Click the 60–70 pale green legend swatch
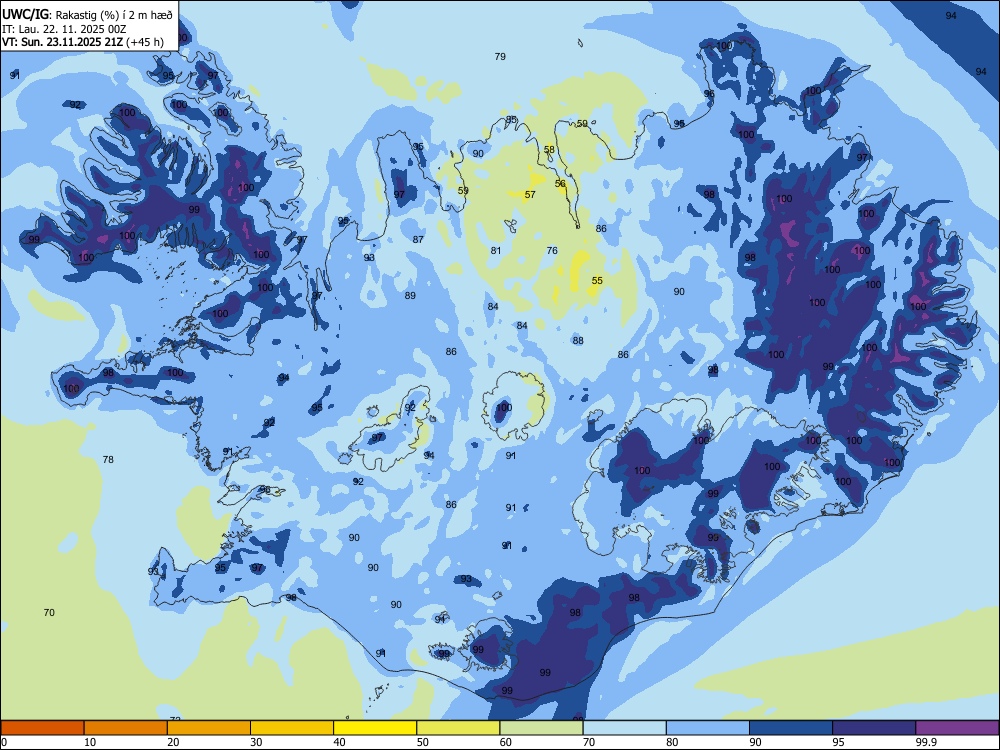 coord(541,728)
